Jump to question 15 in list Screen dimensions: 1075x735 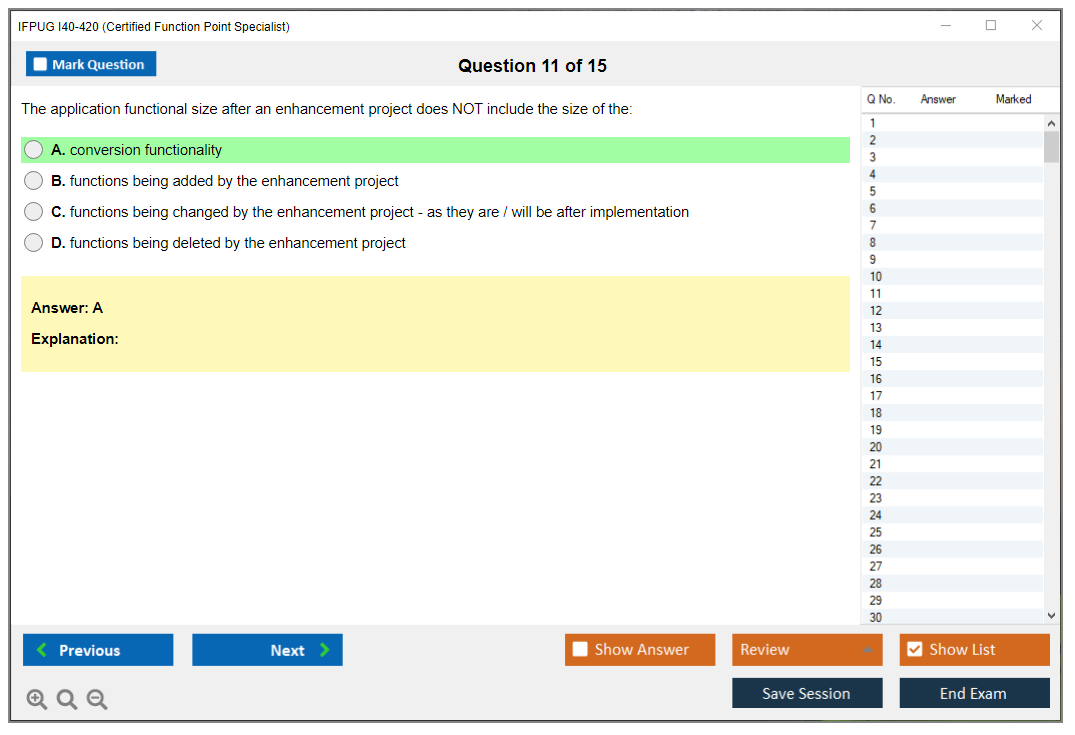click(876, 362)
